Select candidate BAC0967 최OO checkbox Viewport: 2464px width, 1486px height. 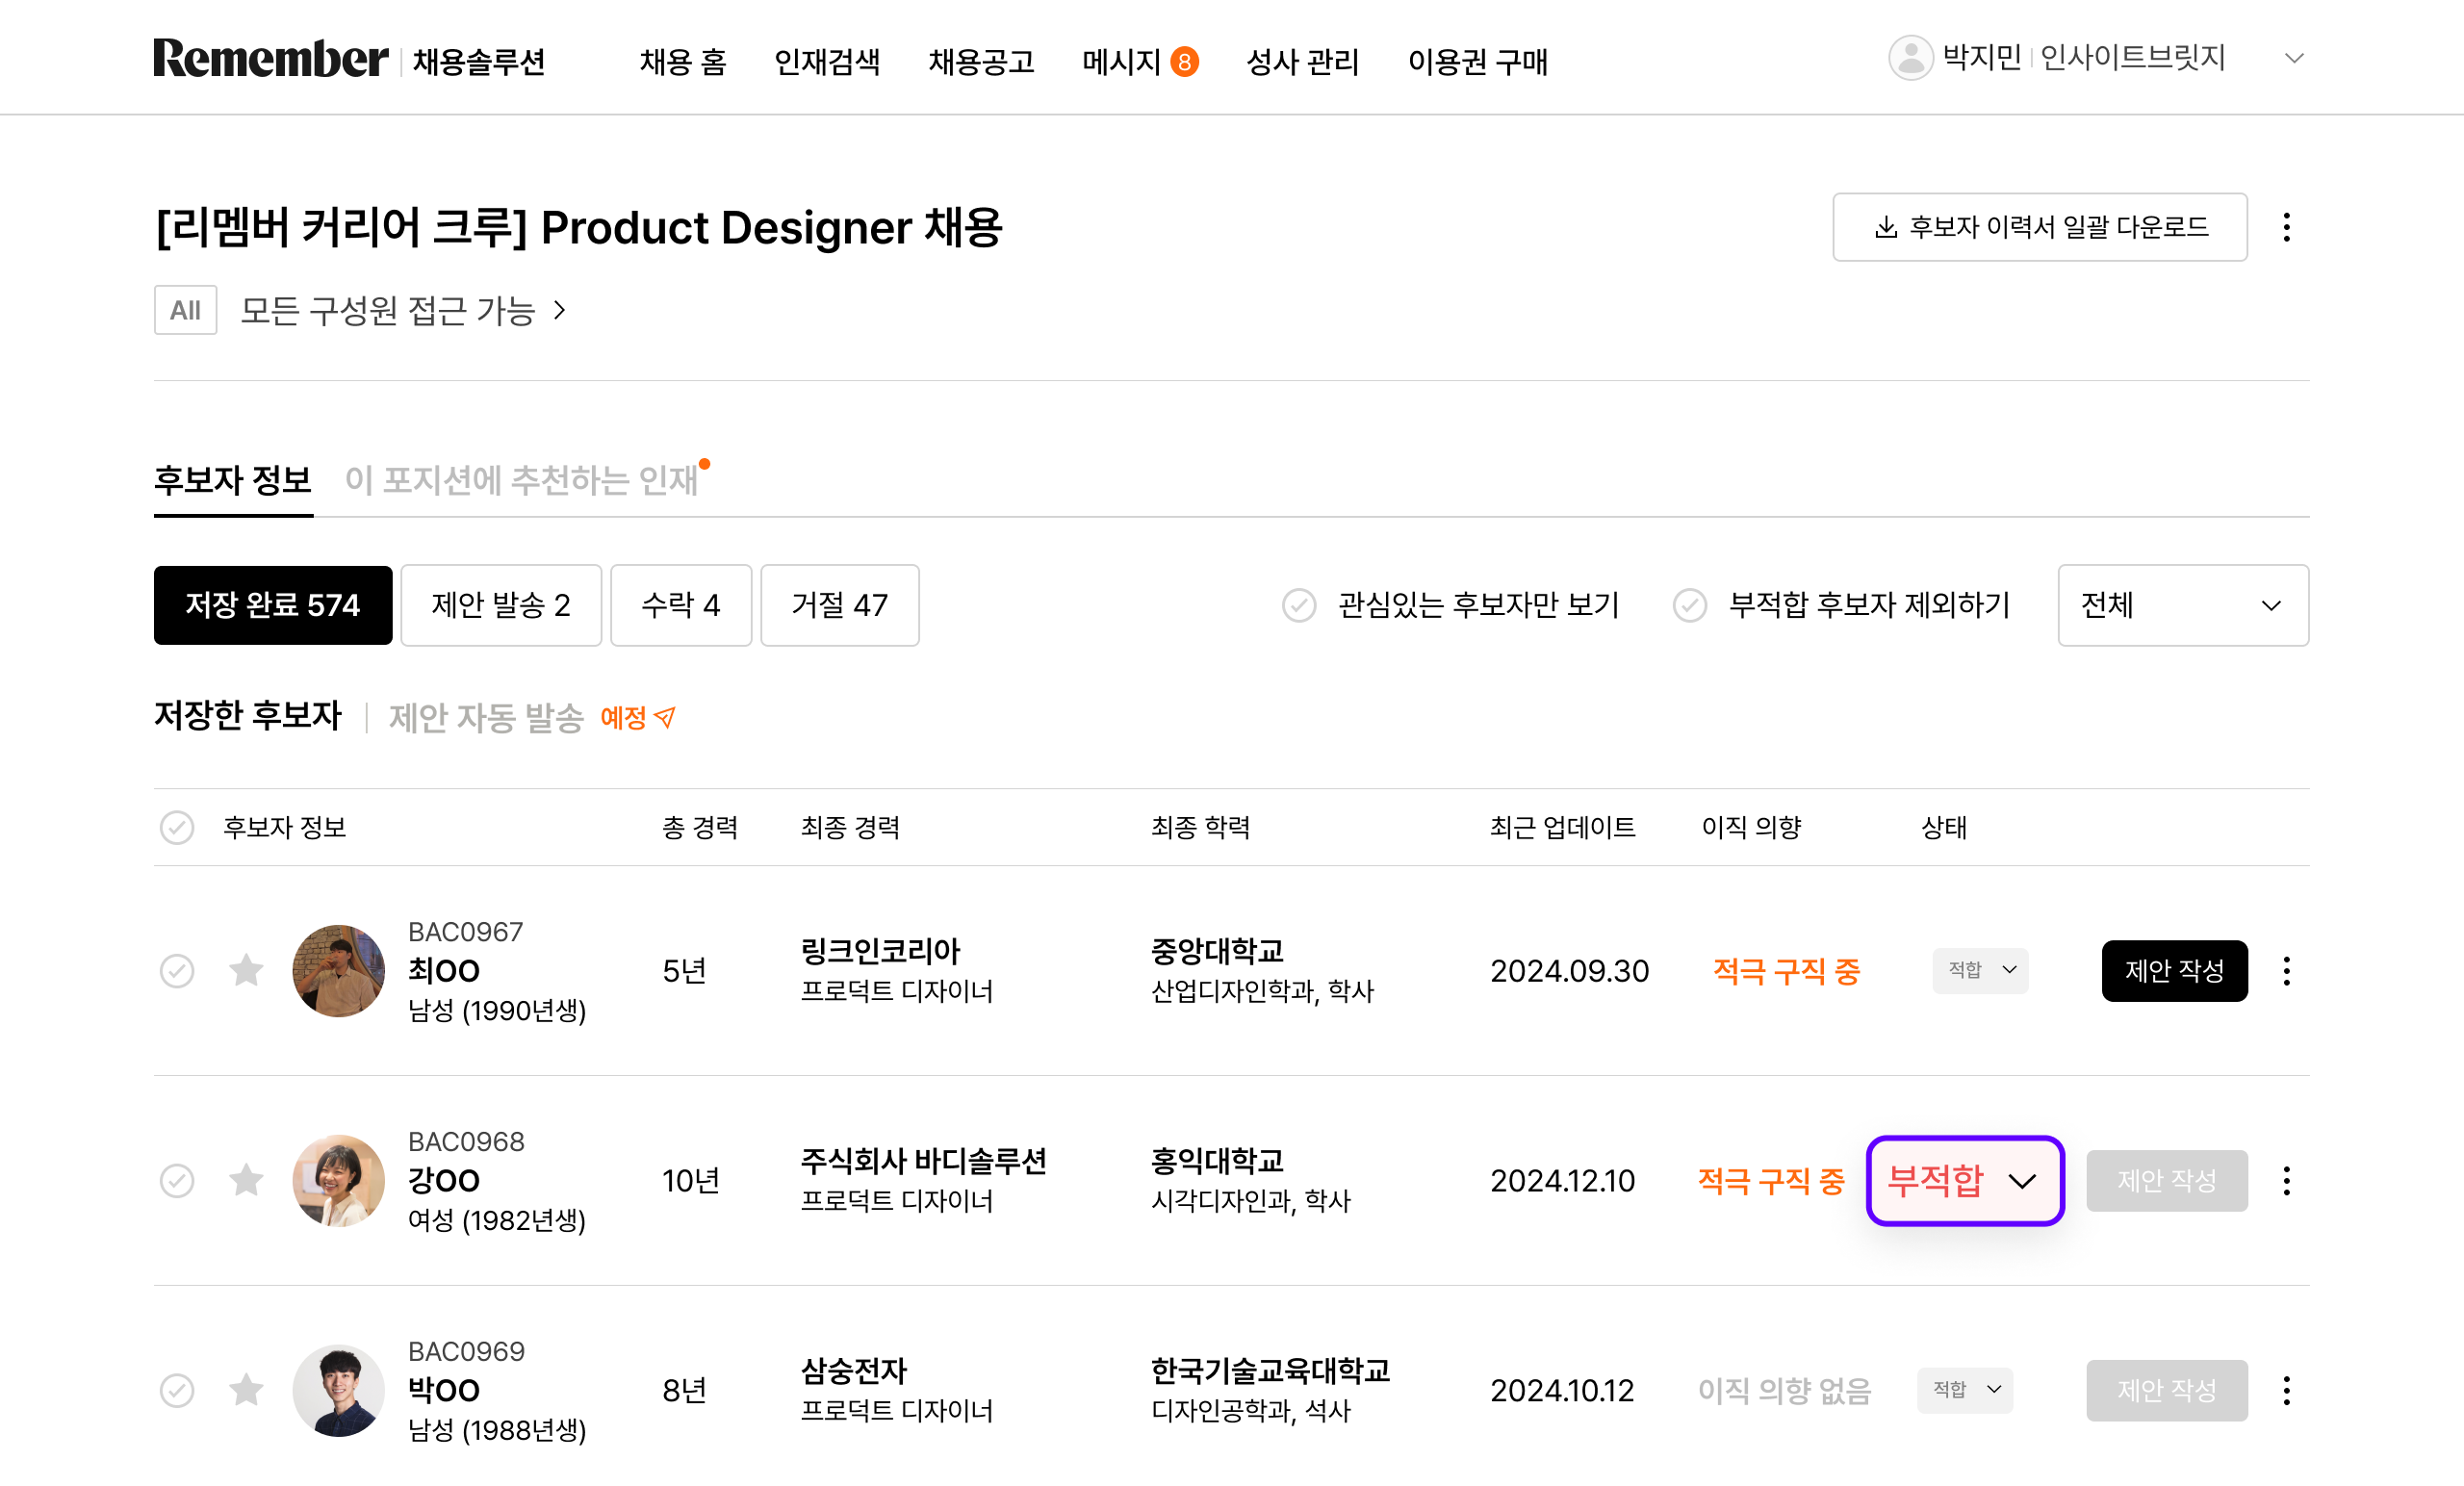[177, 970]
